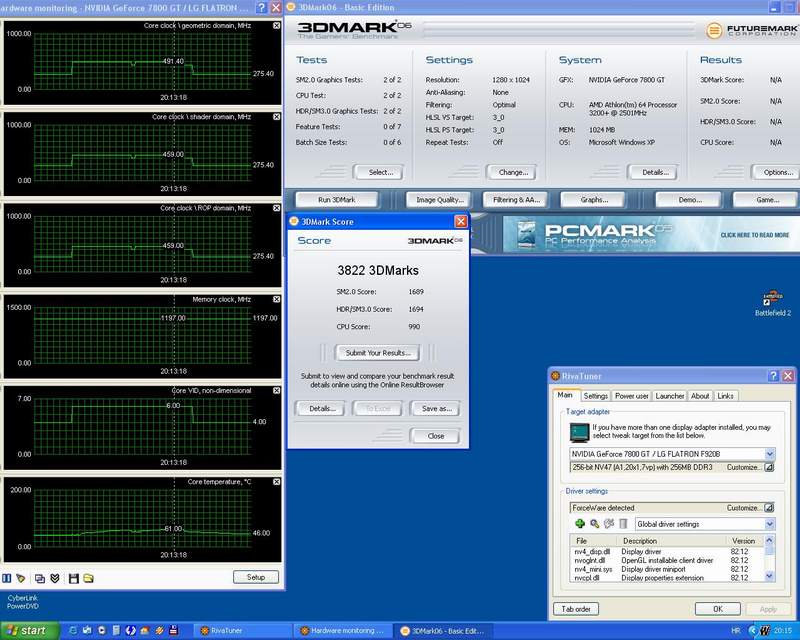Click the trash can icon in Driver settings
Screen dimensions: 800x640
(x=623, y=524)
